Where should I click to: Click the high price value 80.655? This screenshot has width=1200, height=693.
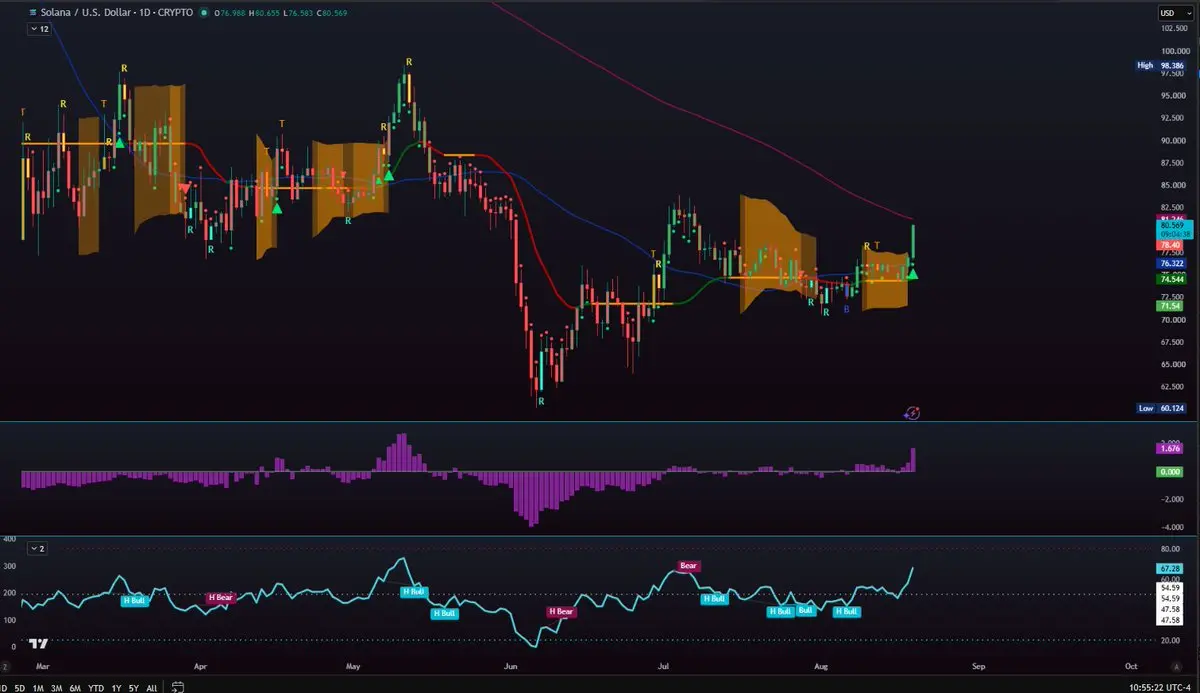coord(266,13)
